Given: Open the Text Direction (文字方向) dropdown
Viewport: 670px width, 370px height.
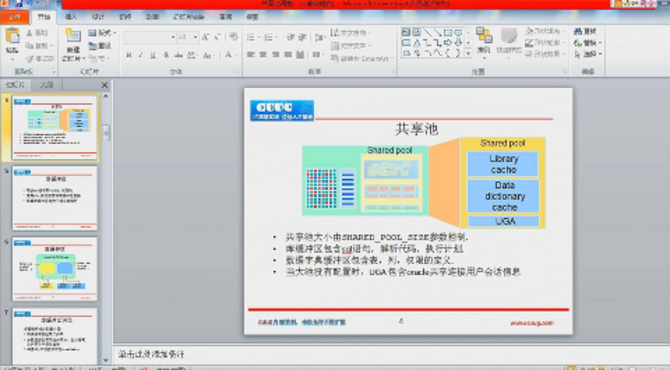Looking at the screenshot, I should point(350,32).
